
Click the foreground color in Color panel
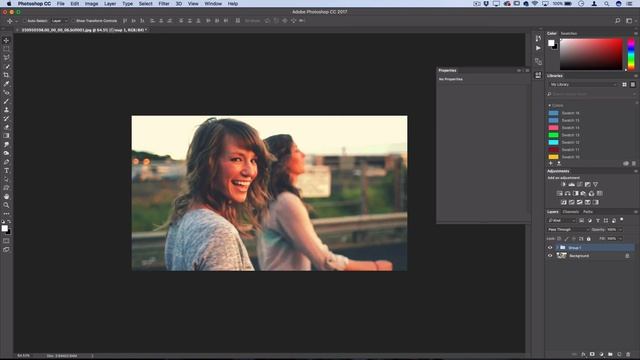pyautogui.click(x=551, y=43)
